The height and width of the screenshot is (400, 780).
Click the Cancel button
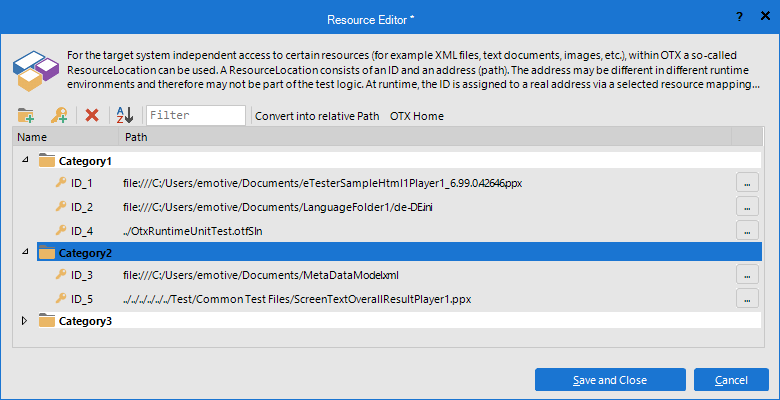pos(731,380)
